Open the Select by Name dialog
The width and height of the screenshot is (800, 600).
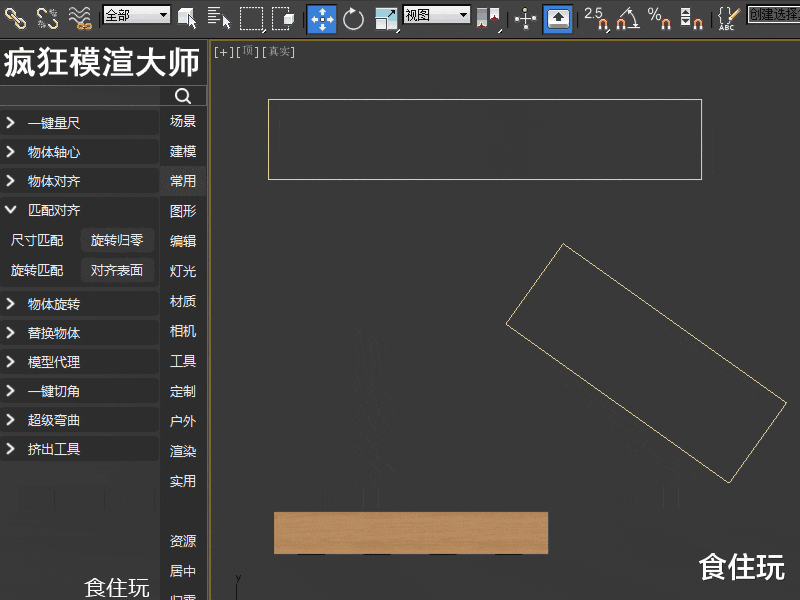pyautogui.click(x=220, y=18)
